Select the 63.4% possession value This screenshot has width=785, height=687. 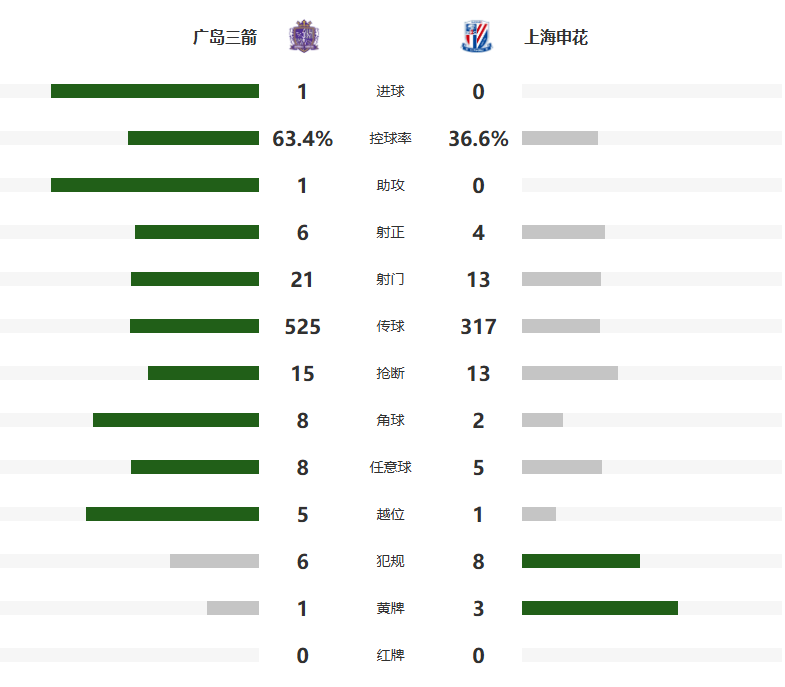[x=302, y=139]
